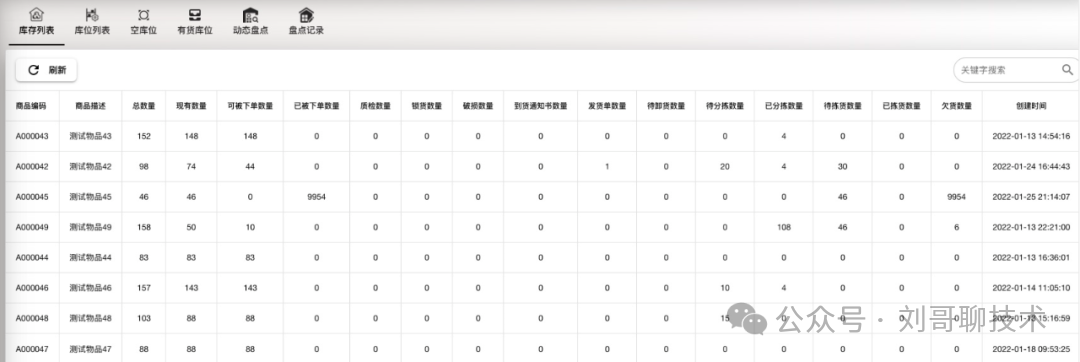This screenshot has height=362, width=1080.
Task: Click the timestamp 2022-01-13 16:36:01
Action: (1031, 257)
